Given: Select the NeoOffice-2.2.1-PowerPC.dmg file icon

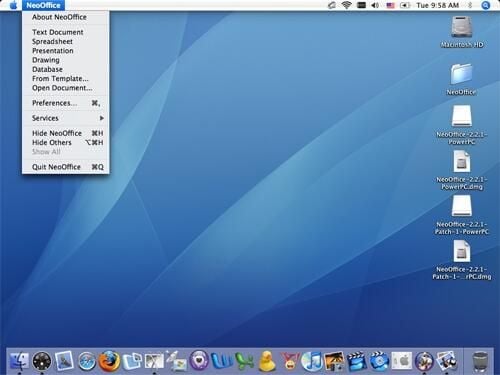Looking at the screenshot, I should click(x=462, y=161).
